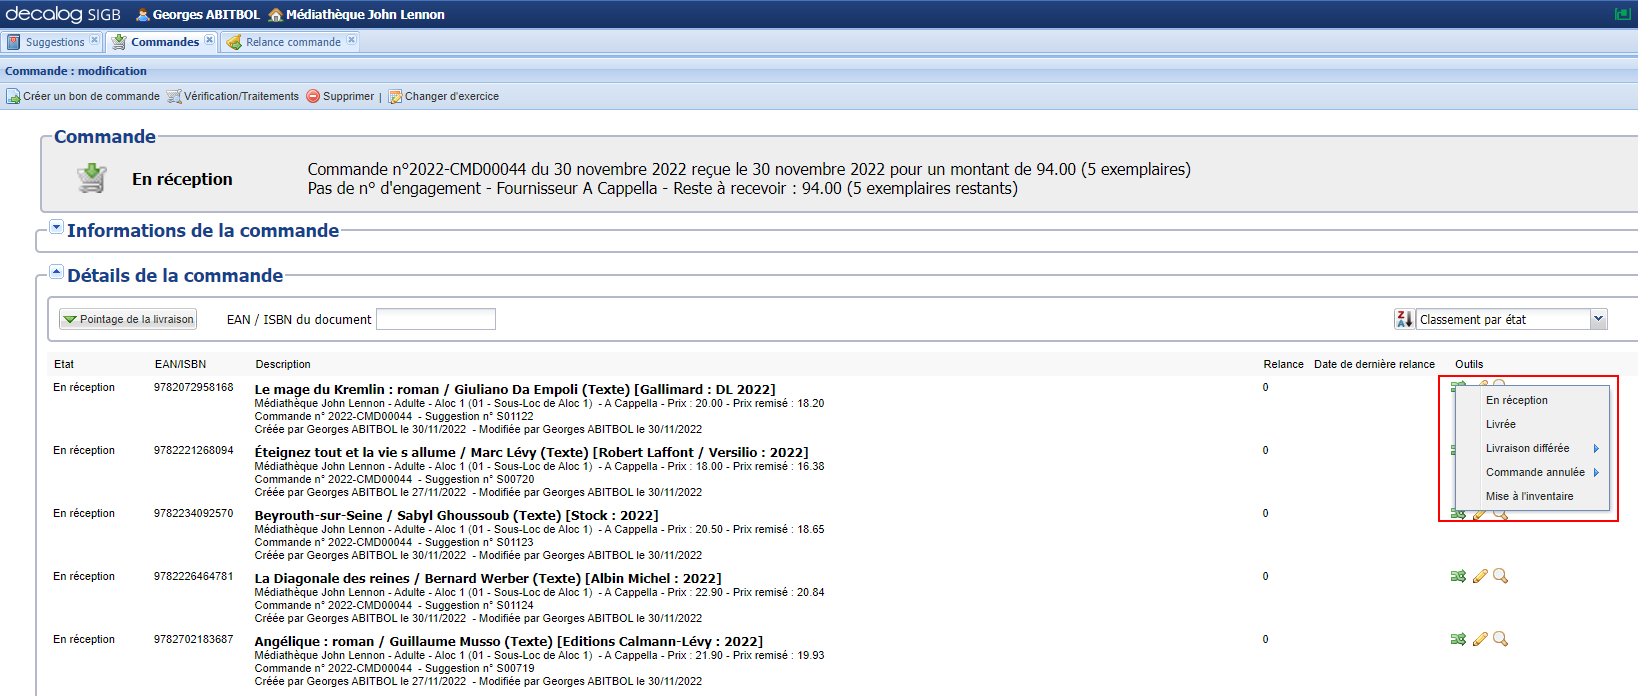Click the change-status icon for Angélique row
Viewport: 1638px width, 696px height.
pos(1458,639)
